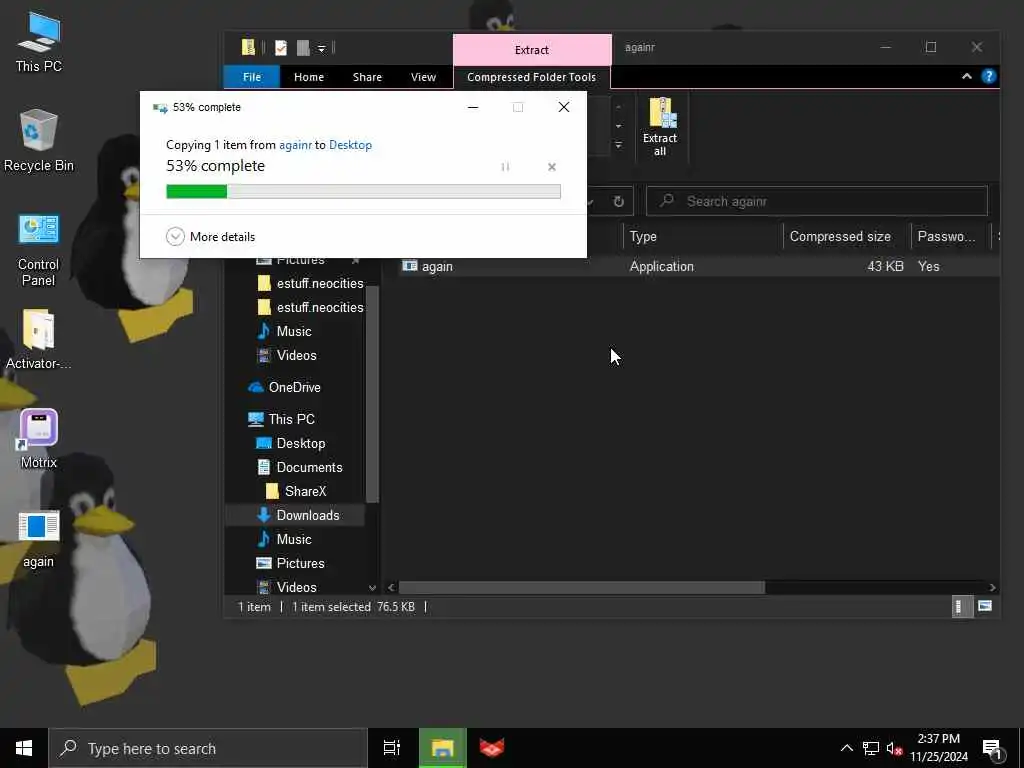Collapse the ribbon with the up chevron
The width and height of the screenshot is (1024, 768).
967,76
